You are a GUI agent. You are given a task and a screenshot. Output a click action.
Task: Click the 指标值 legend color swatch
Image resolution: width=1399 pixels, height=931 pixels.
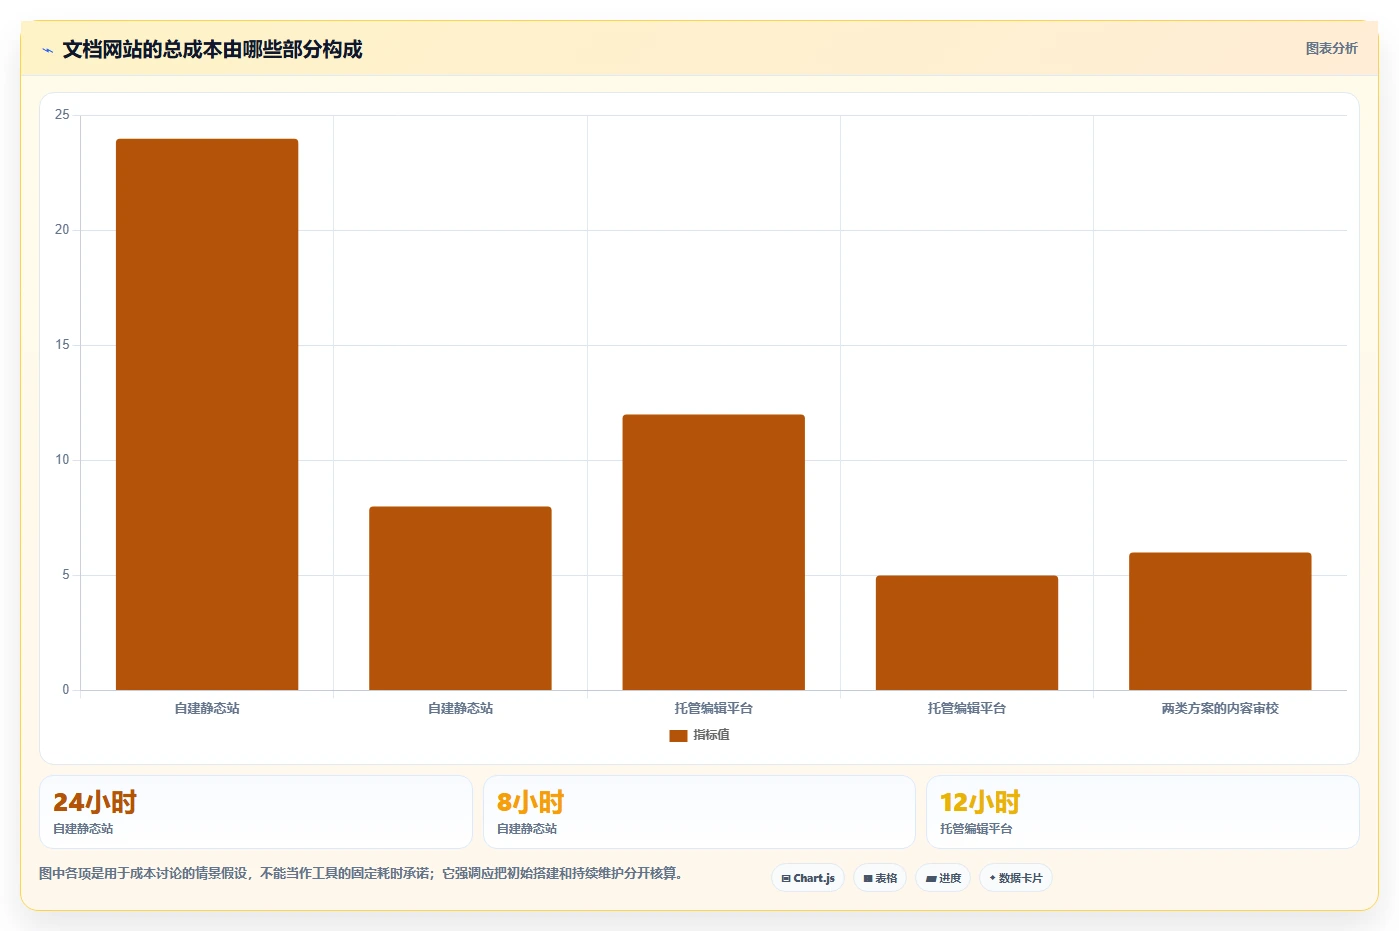(678, 735)
